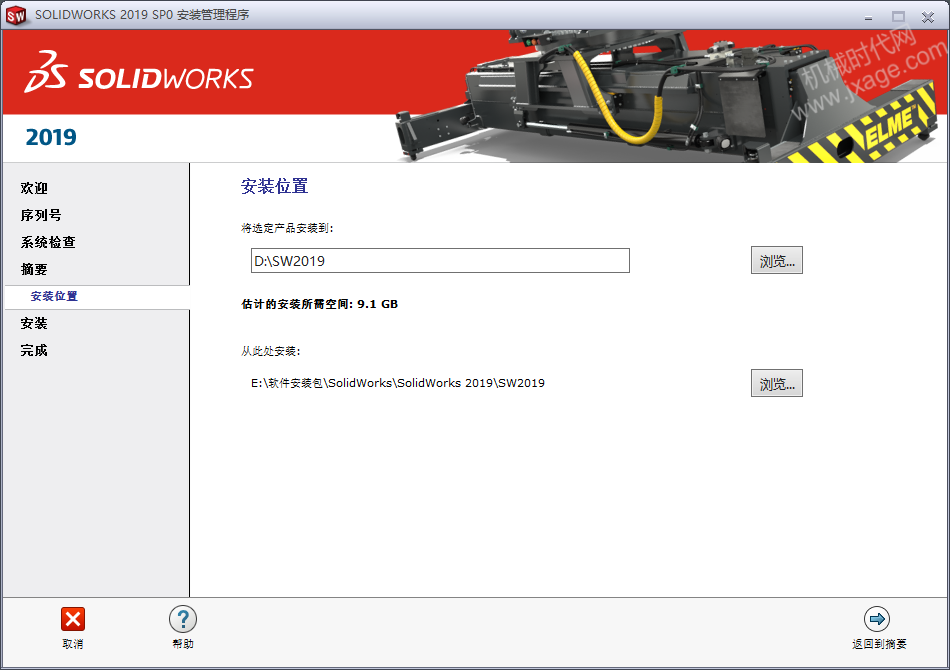The width and height of the screenshot is (950, 670).
Task: Select the 系统检查 step in the sidebar
Action: pyautogui.click(x=48, y=242)
